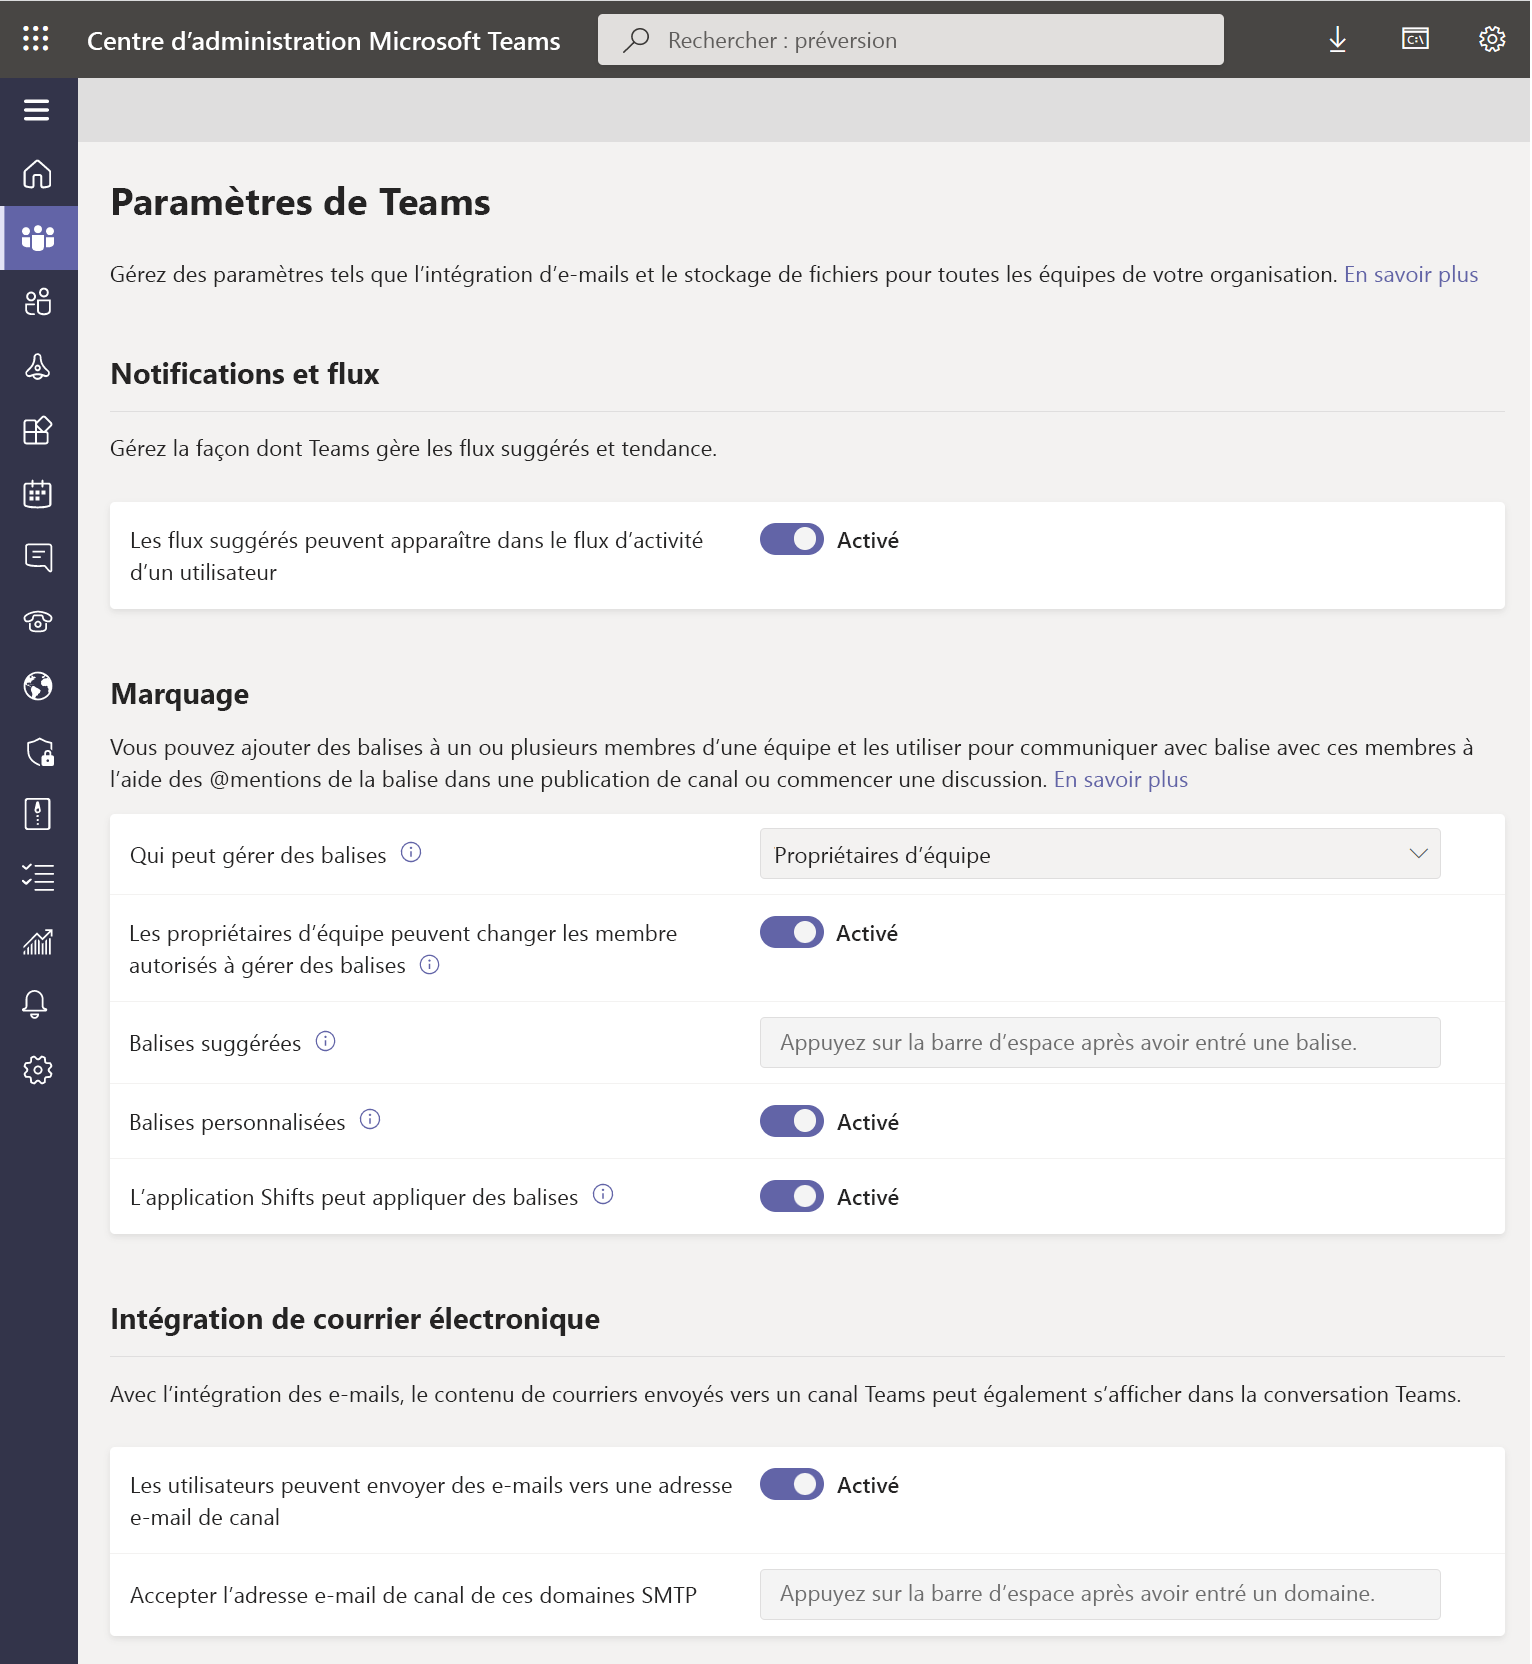Click info icon beside L'application Shifts label
Viewport: 1532px width, 1664px height.
(x=603, y=1194)
